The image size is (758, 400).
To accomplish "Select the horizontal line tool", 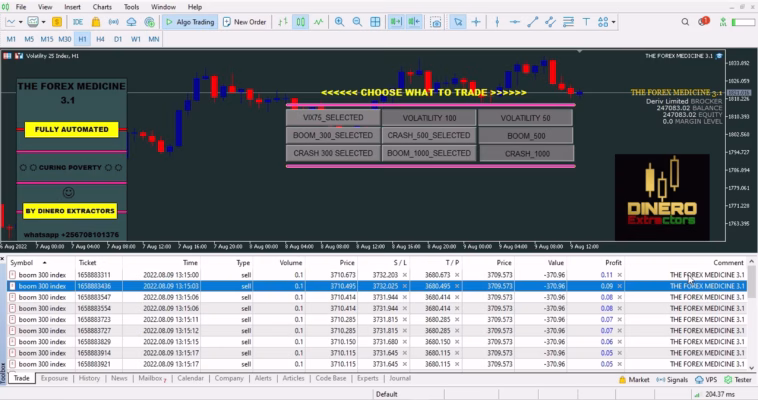I will click(x=515, y=22).
